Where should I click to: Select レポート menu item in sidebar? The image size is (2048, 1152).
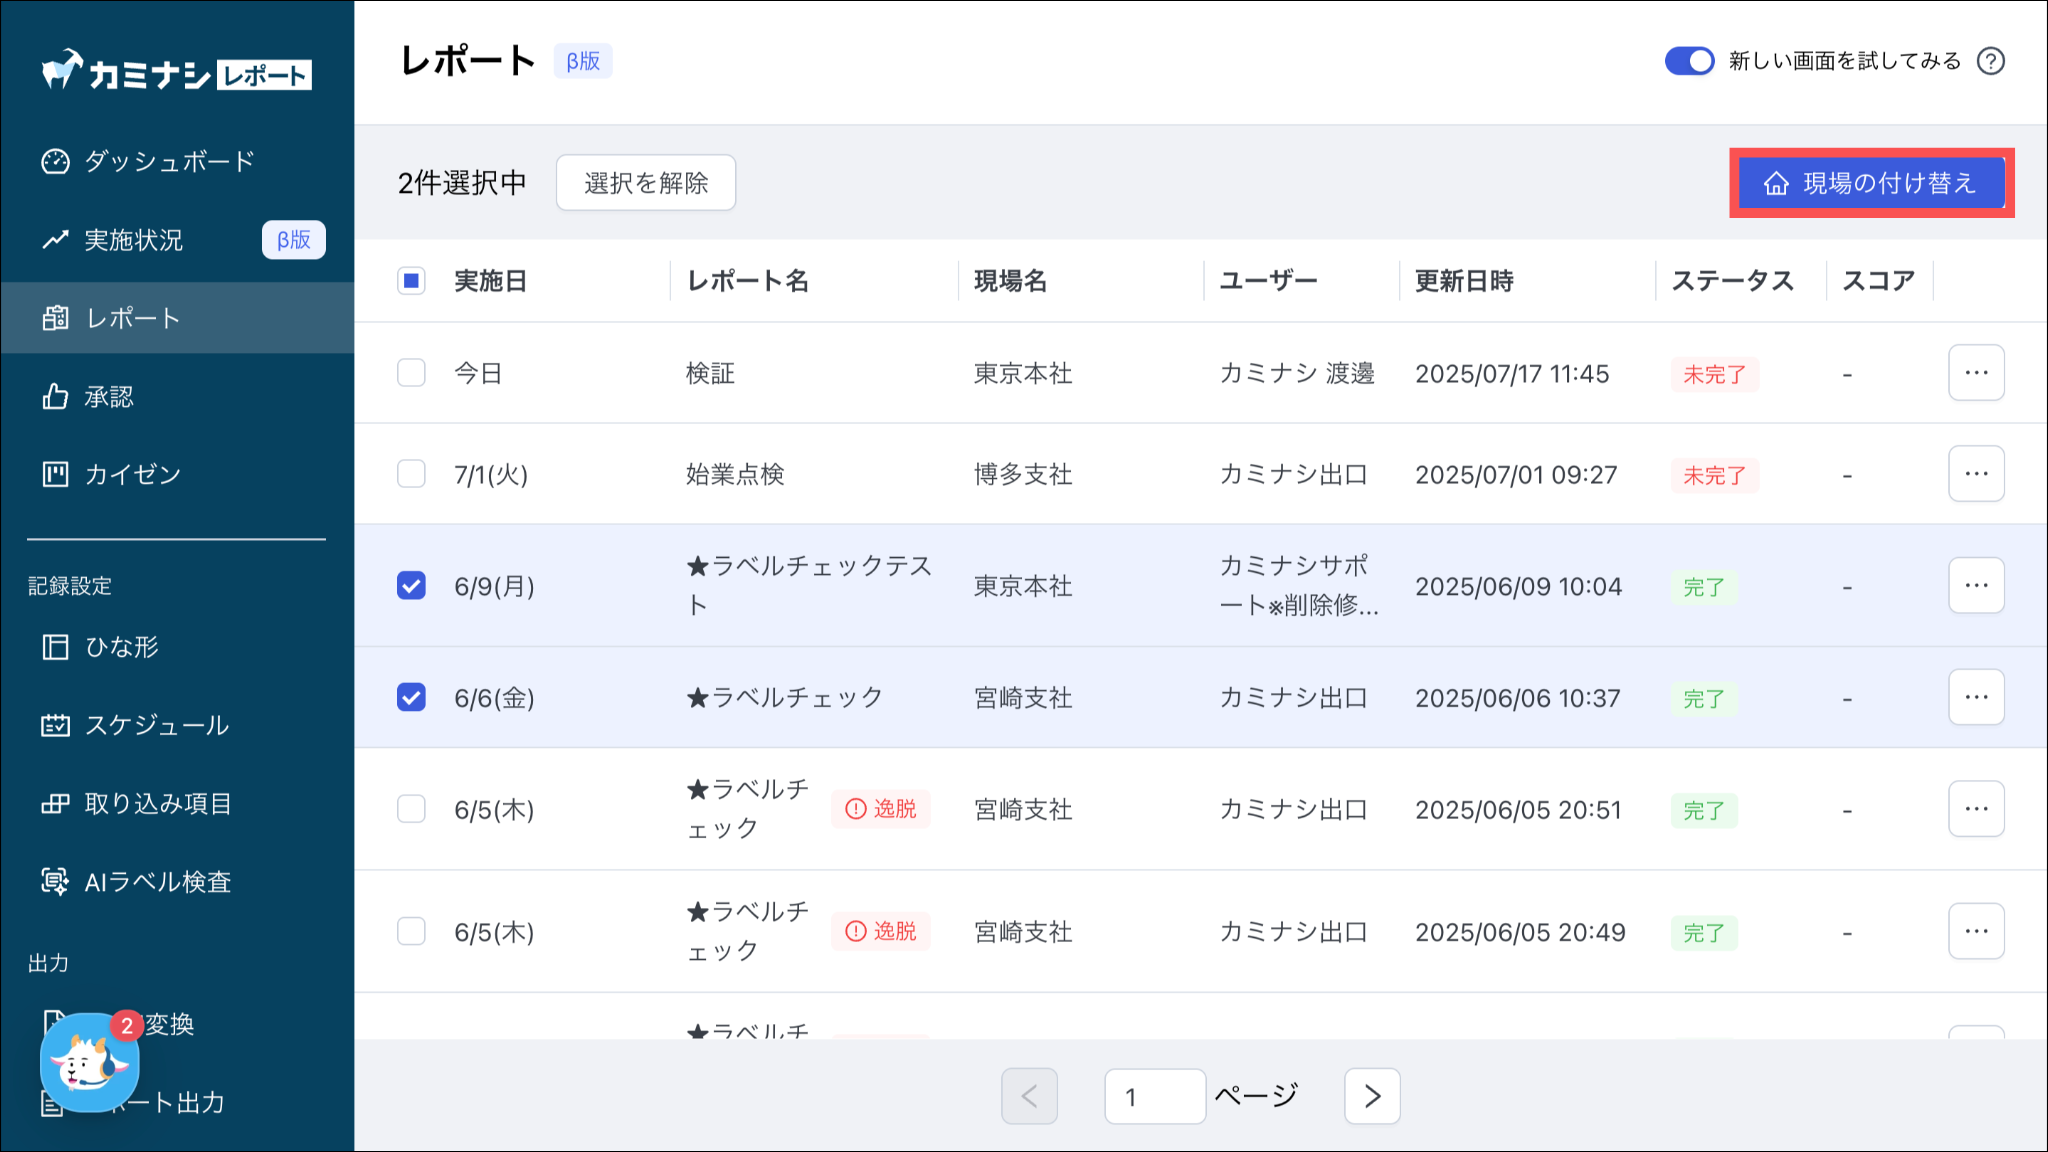(133, 318)
